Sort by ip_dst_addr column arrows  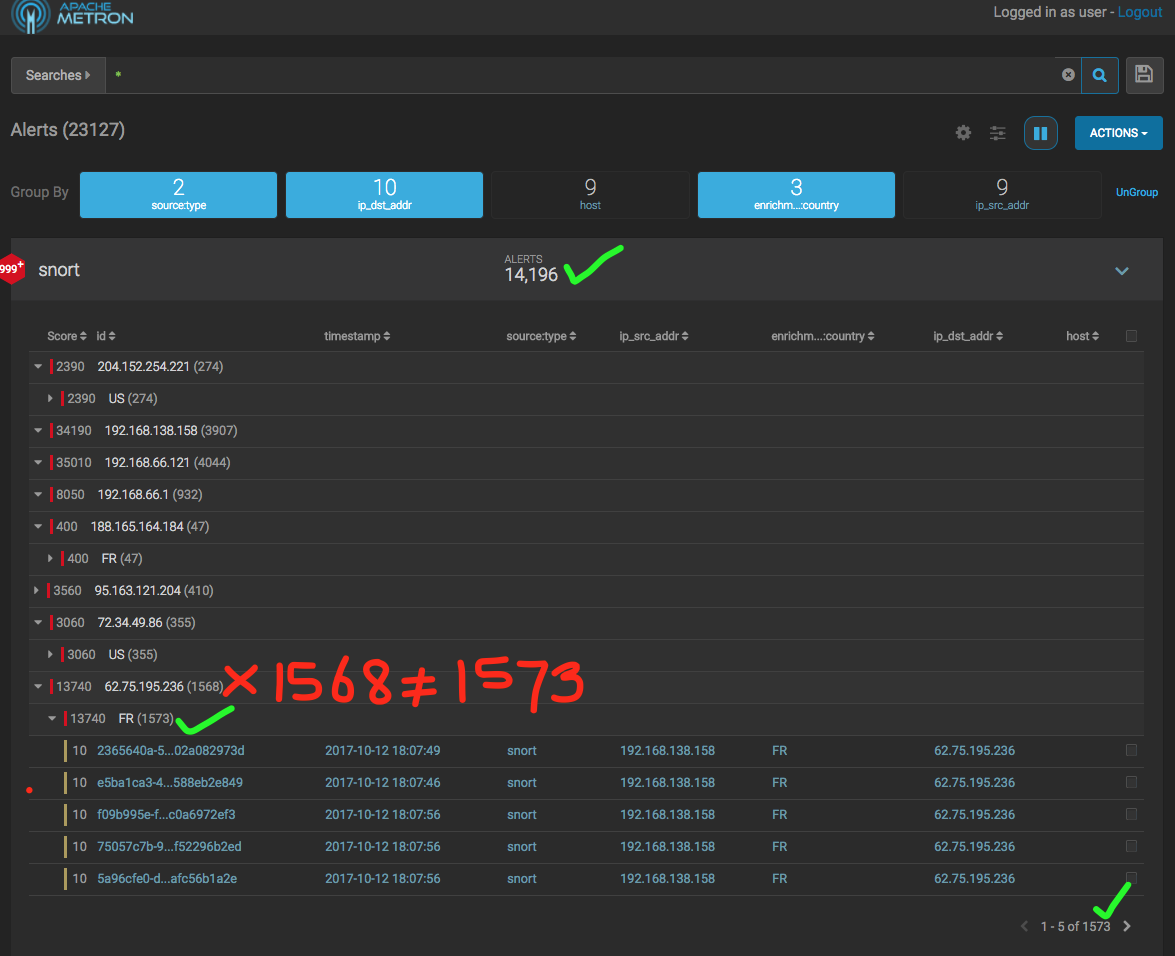[1000, 336]
